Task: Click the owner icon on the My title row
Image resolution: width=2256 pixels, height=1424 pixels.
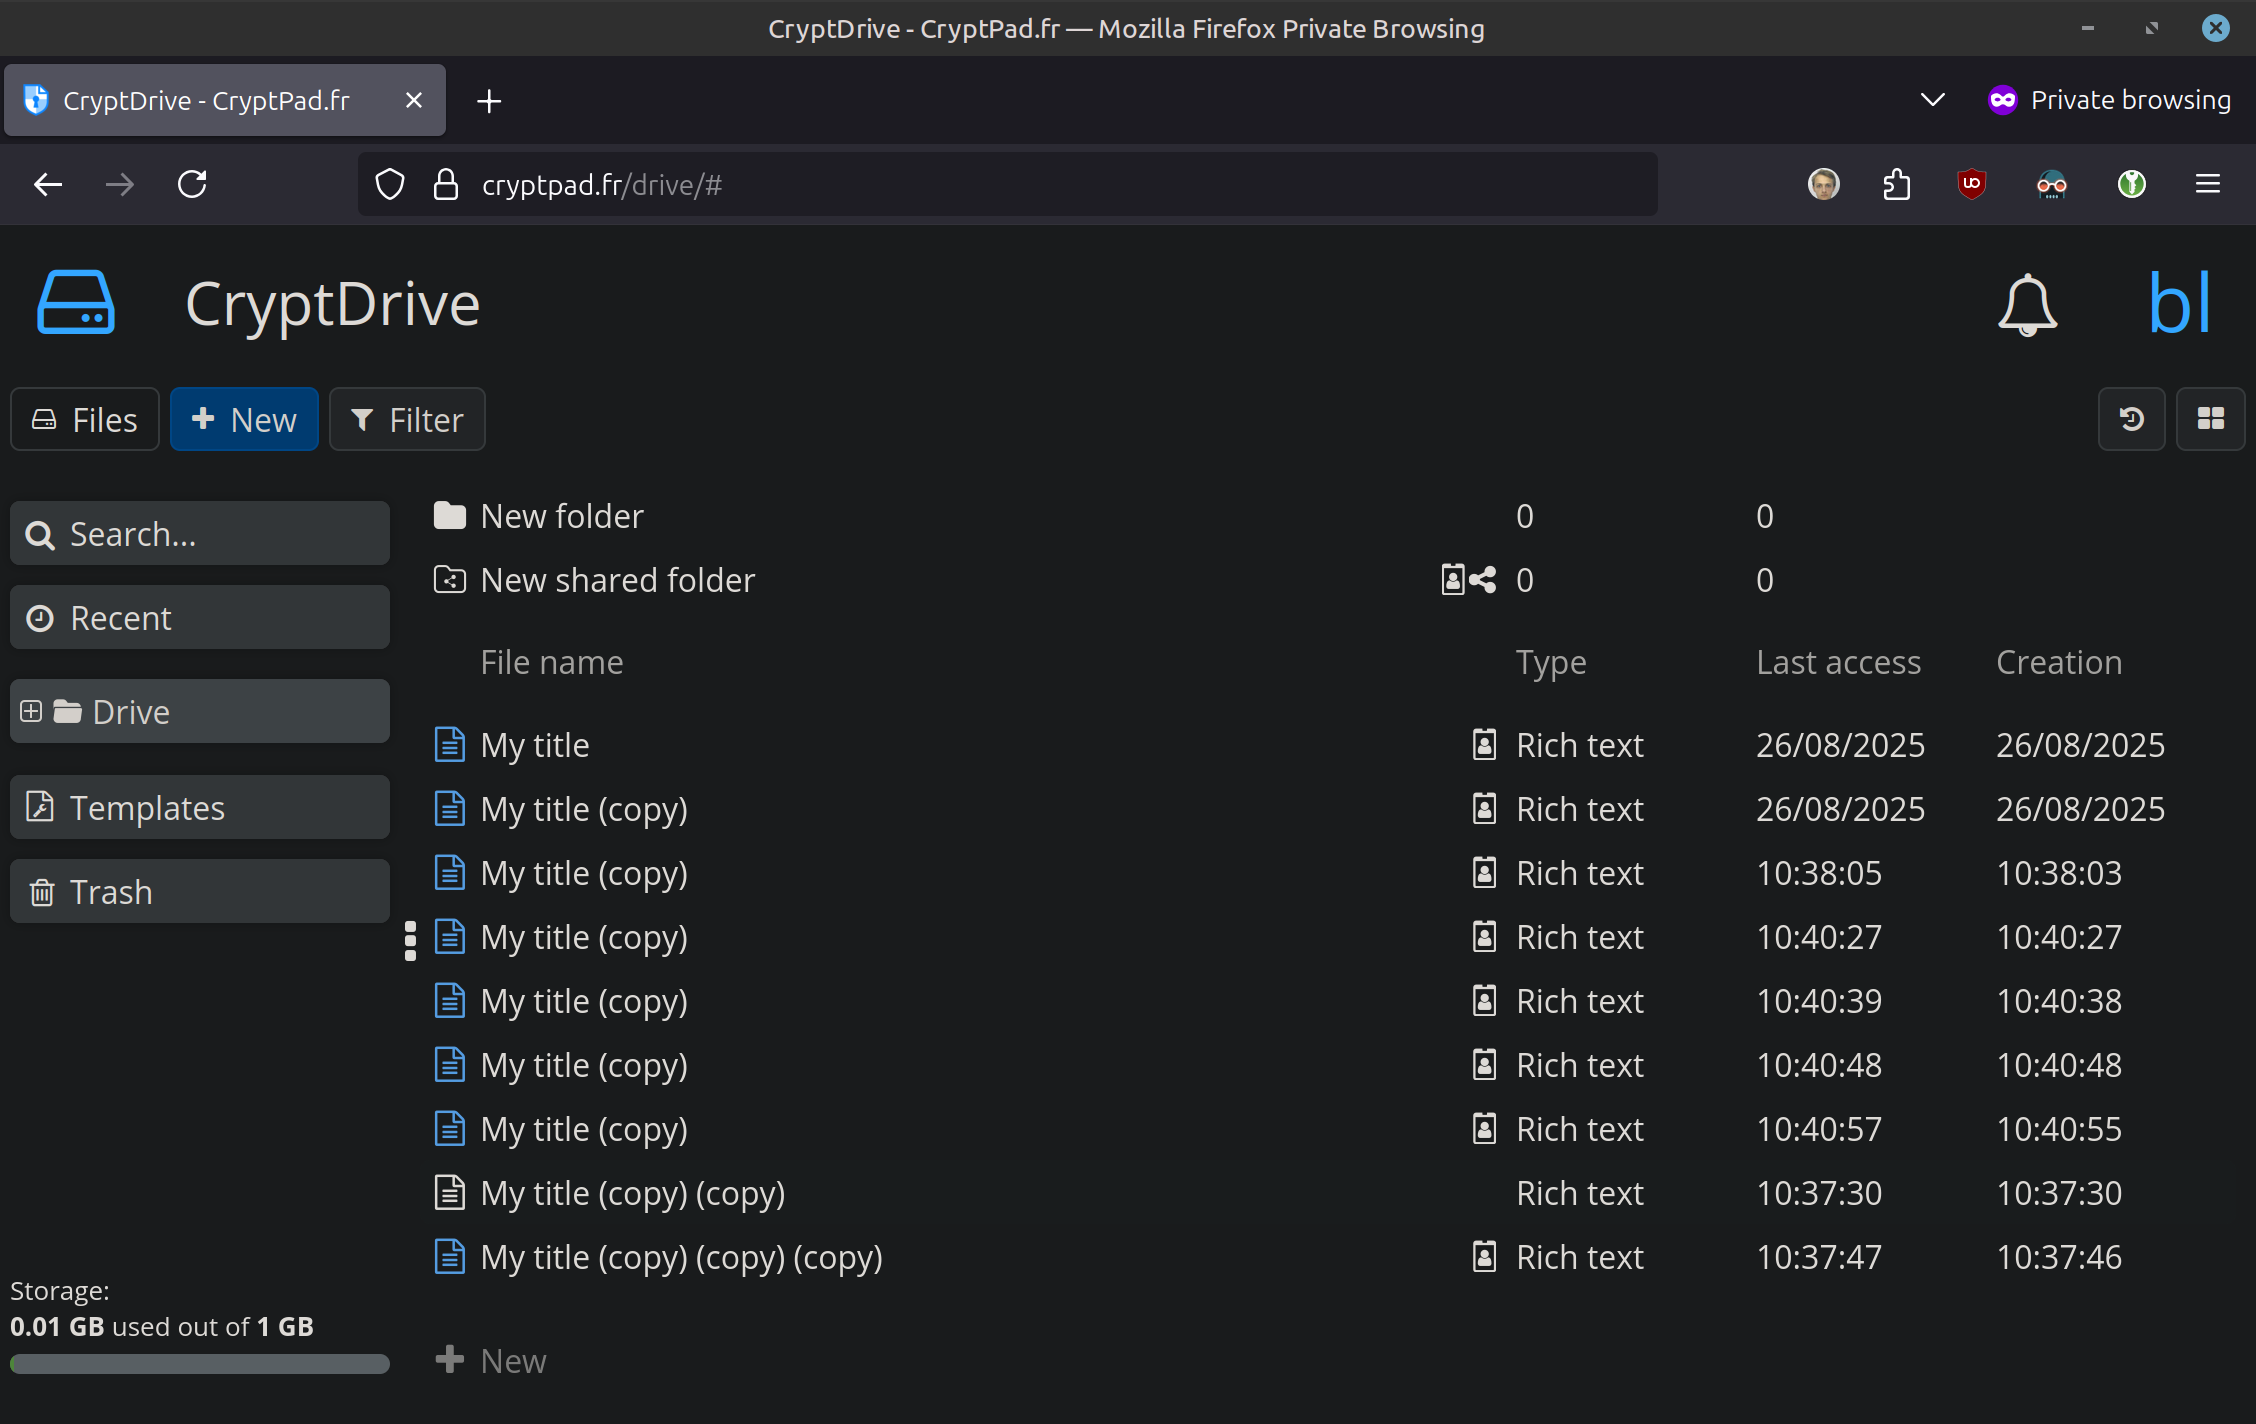Action: pos(1484,745)
